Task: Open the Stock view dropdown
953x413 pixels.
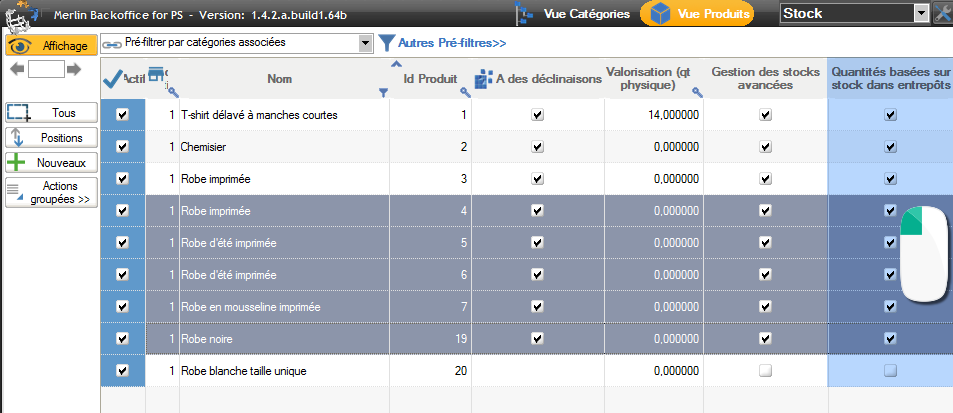Action: click(x=921, y=13)
